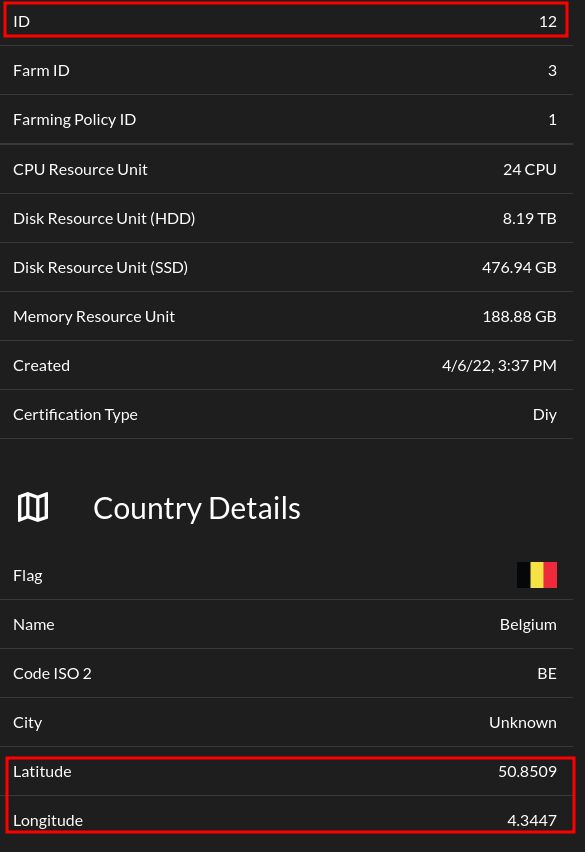
Task: Select the ID value 12
Action: coord(547,20)
